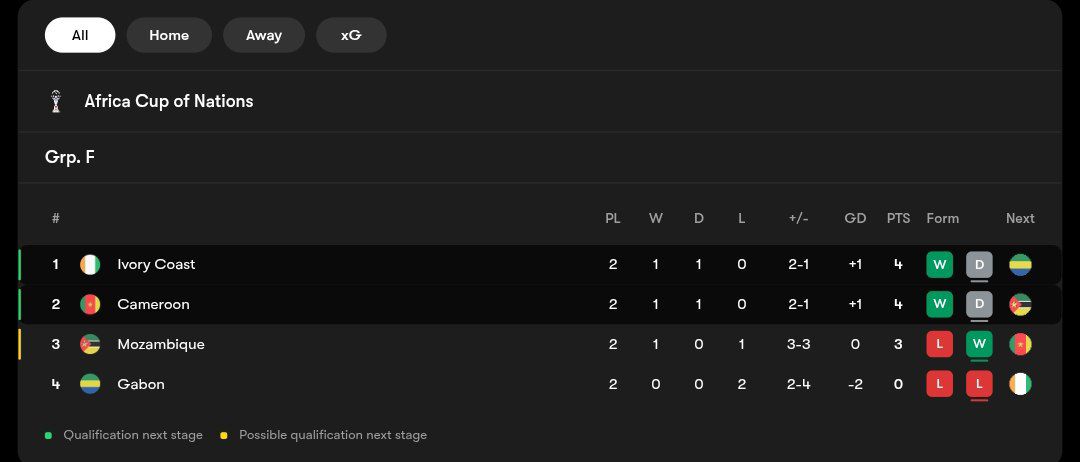Switch to the Home standings tab
The height and width of the screenshot is (462, 1080).
169,35
